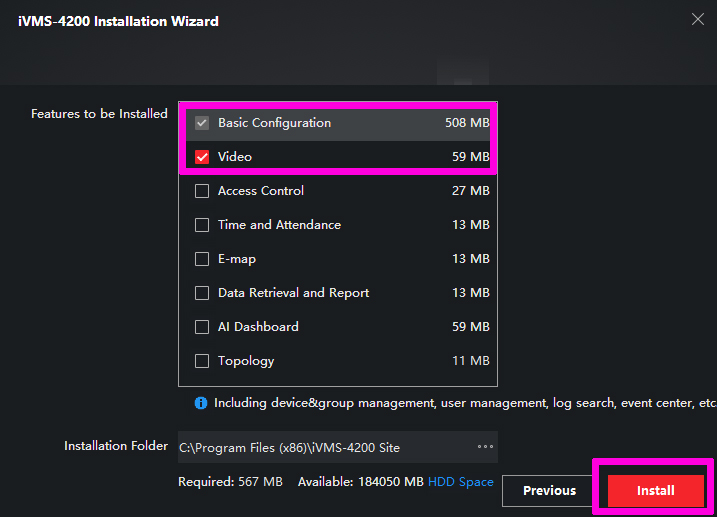Click the blue info icon below the feature list

coord(201,403)
